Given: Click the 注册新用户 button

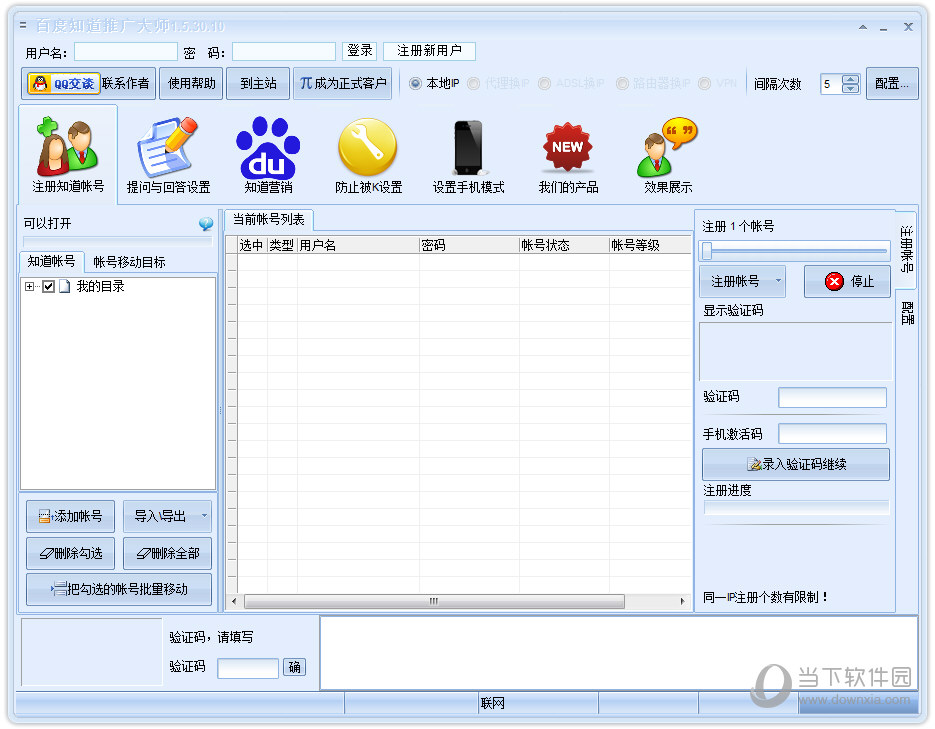Looking at the screenshot, I should point(429,51).
